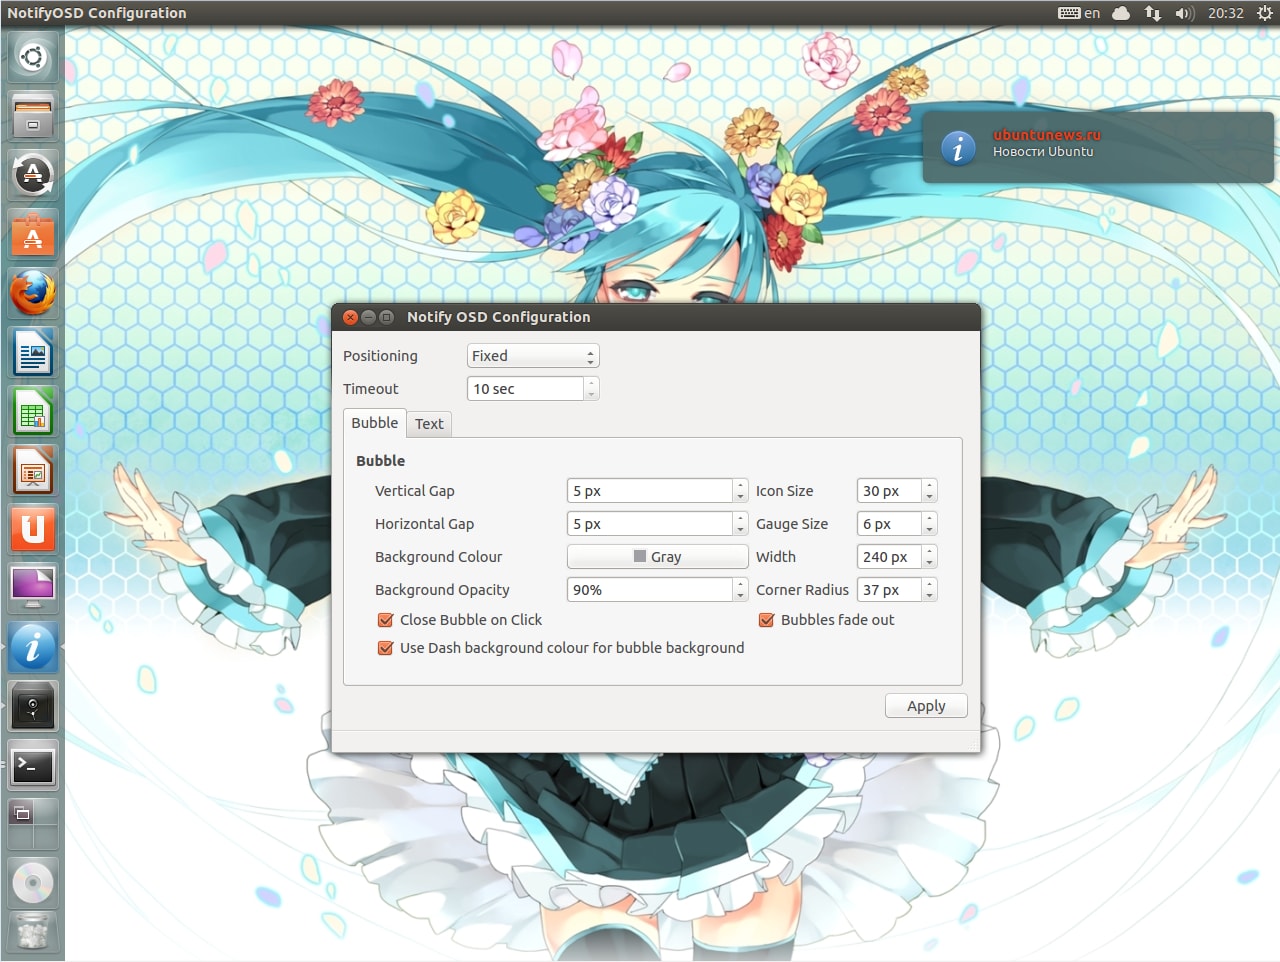
Task: Click the Corner Radius spinner arrows
Action: click(x=929, y=590)
